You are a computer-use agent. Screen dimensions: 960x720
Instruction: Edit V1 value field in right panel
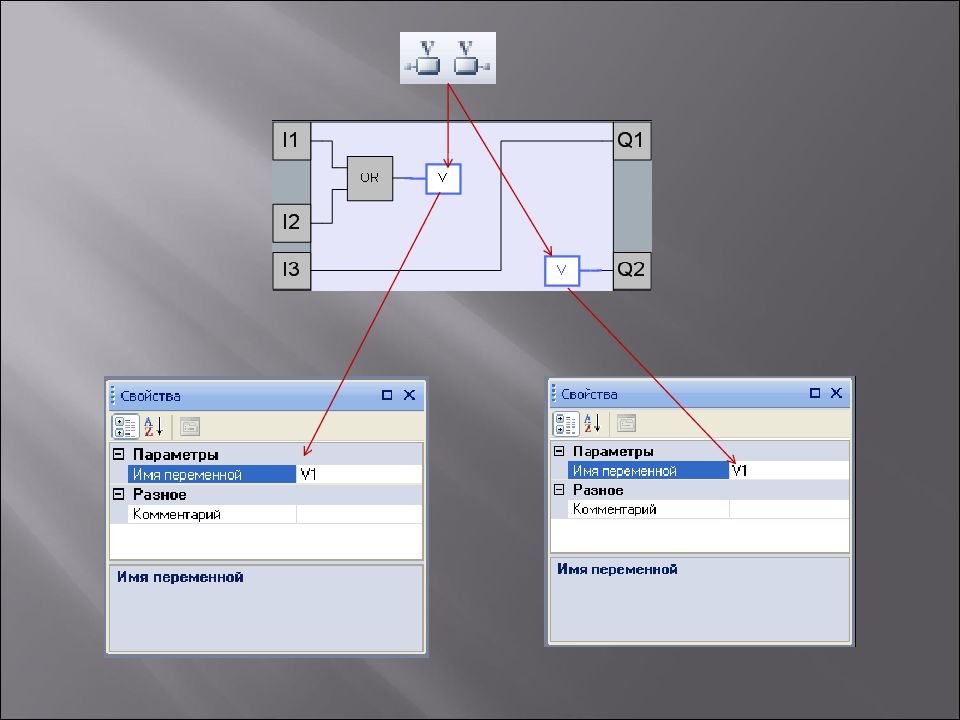click(x=789, y=470)
